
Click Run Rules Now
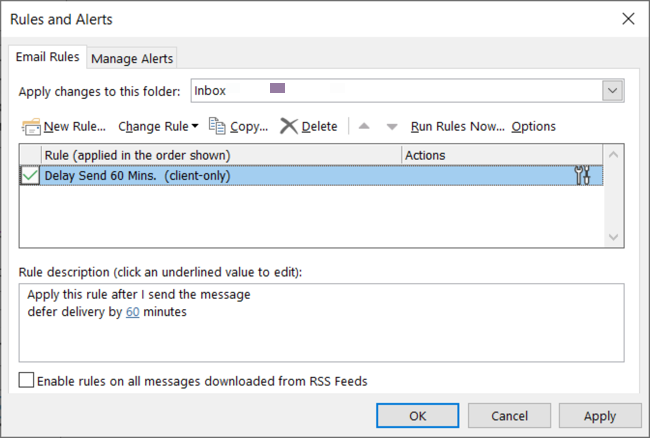click(457, 126)
